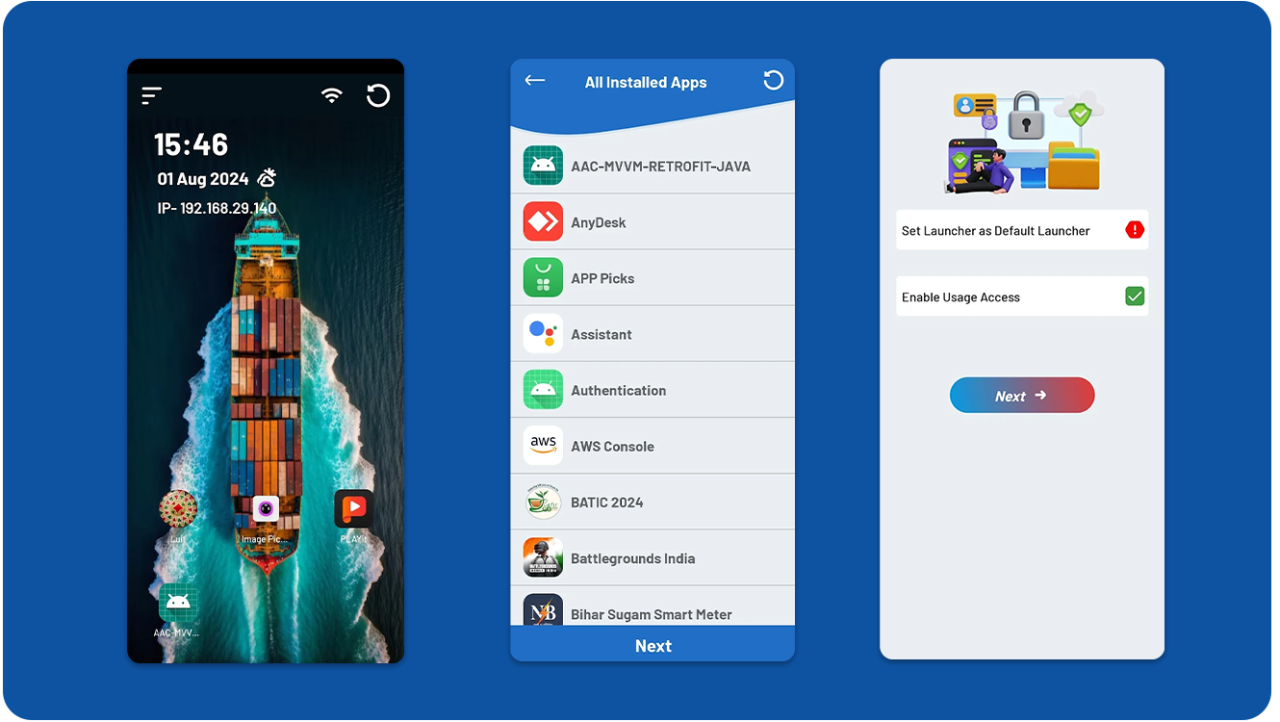Select the Assistant app icon
This screenshot has height=722, width=1280.
(x=542, y=333)
